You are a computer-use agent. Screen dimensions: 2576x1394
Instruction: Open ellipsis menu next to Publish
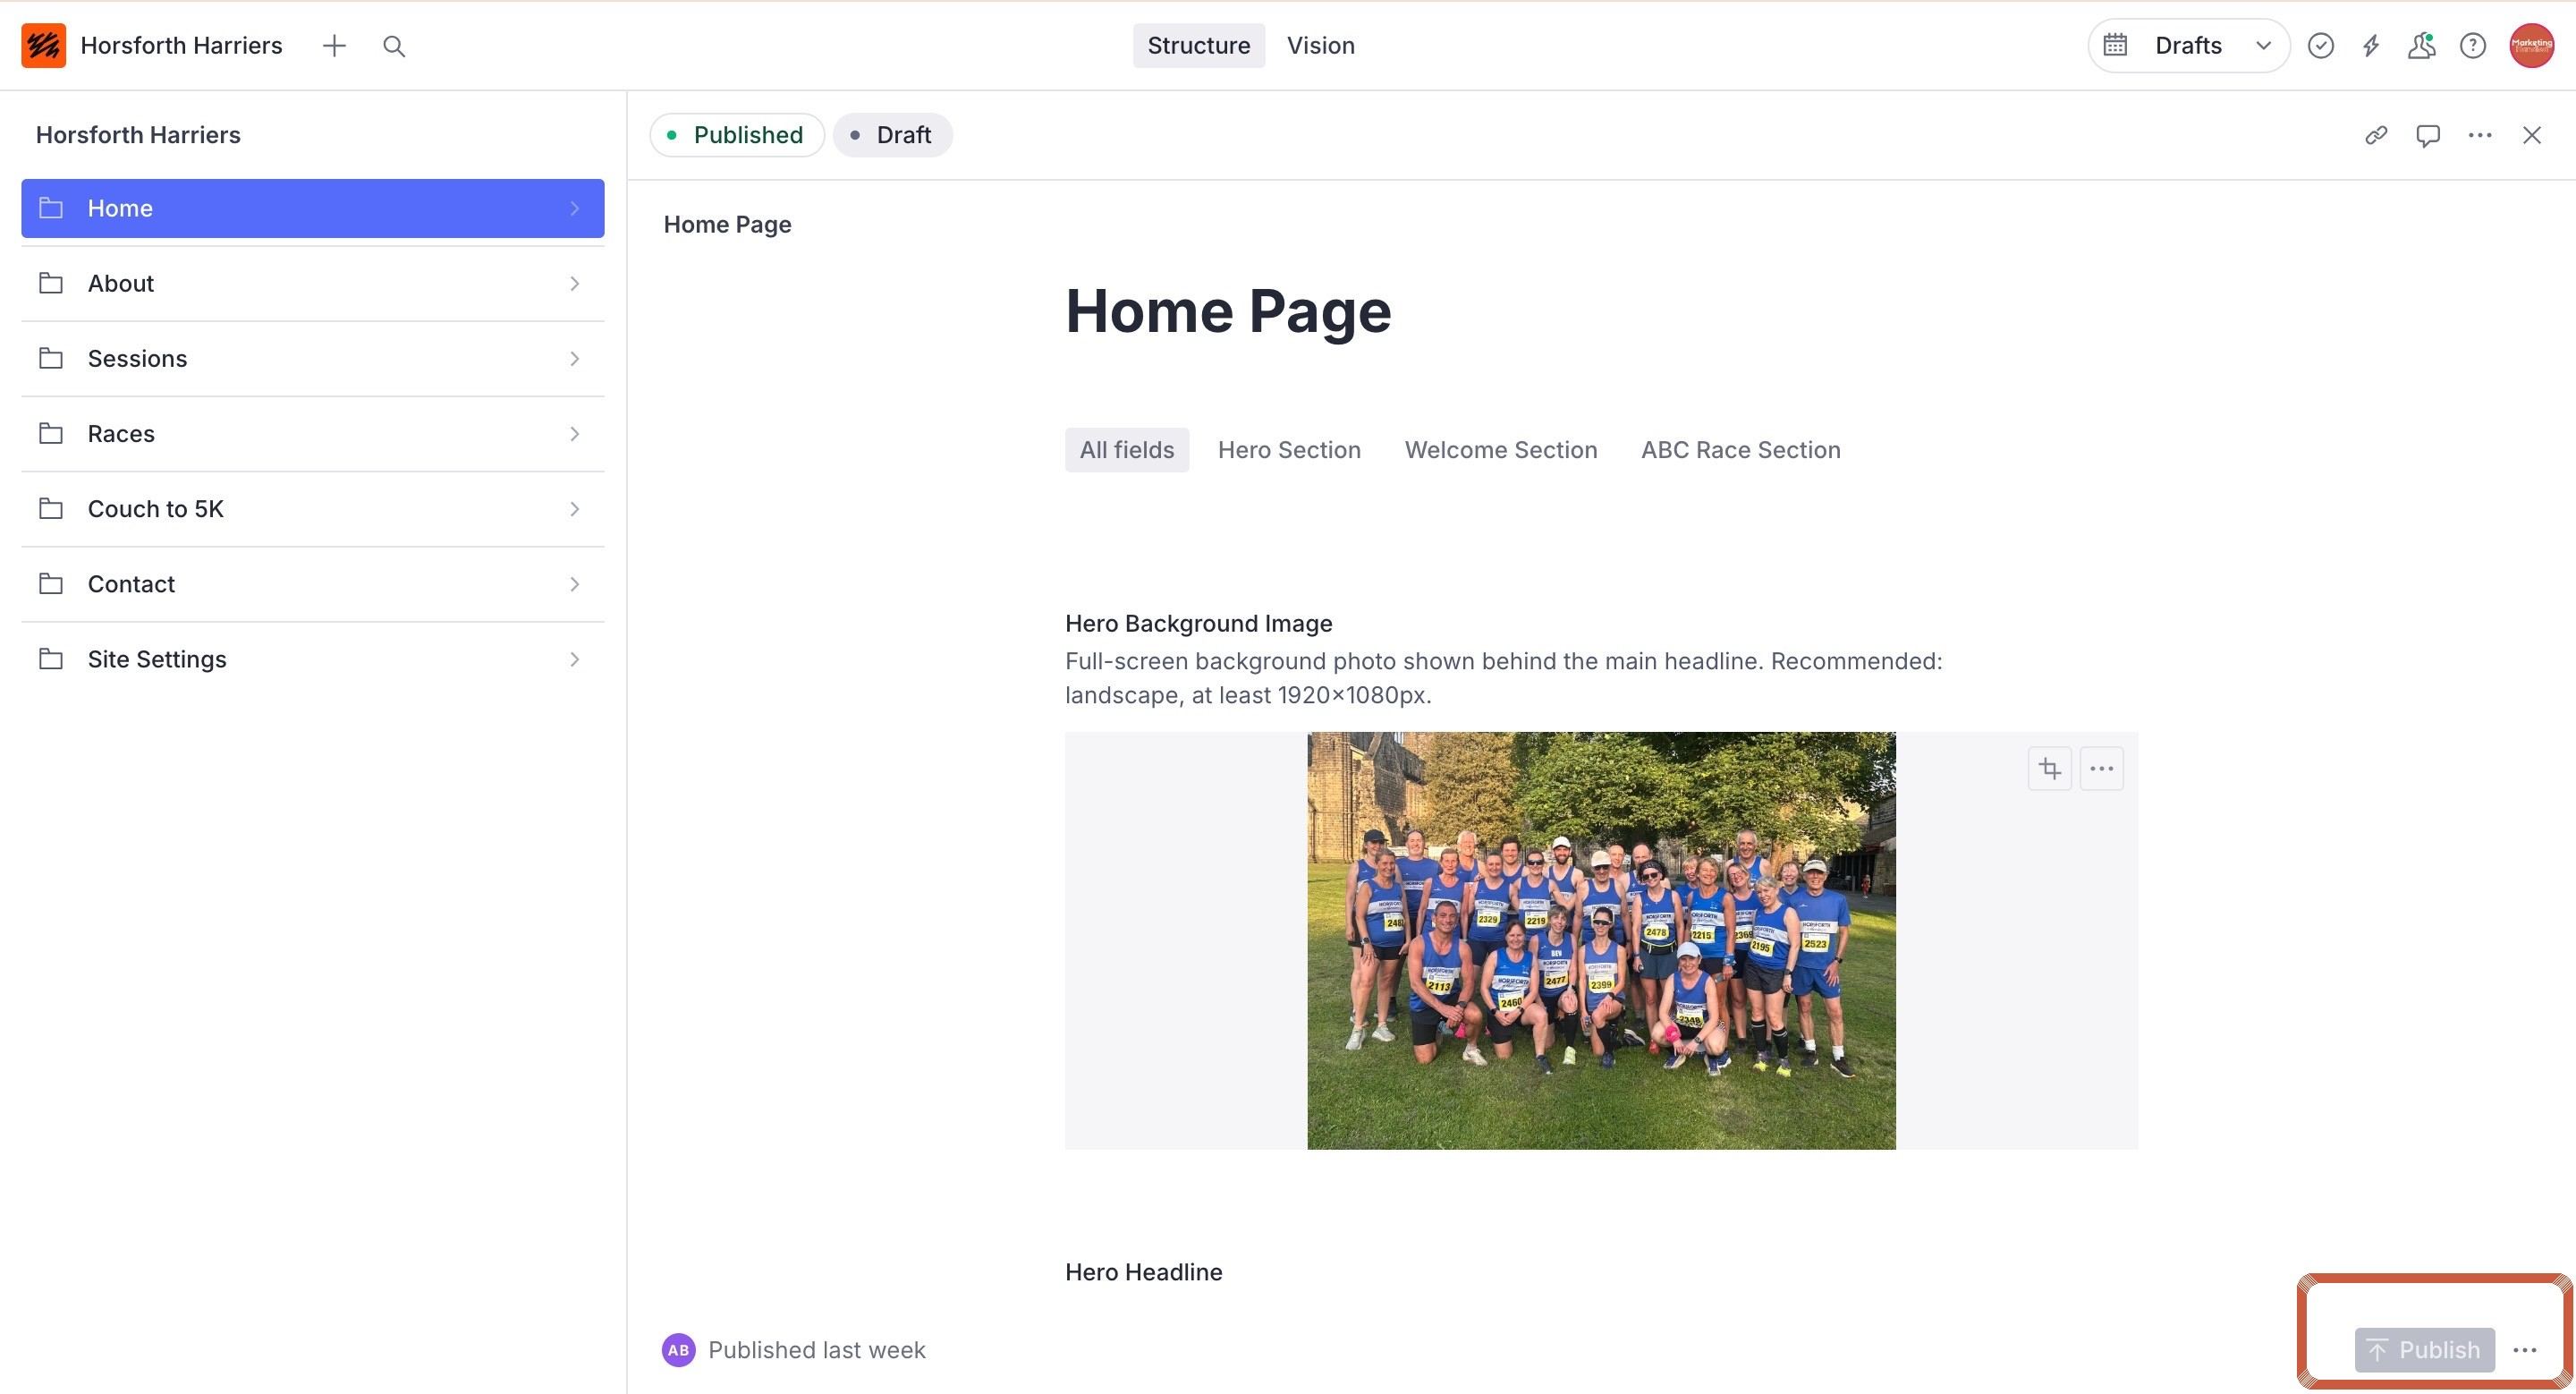(2525, 1350)
